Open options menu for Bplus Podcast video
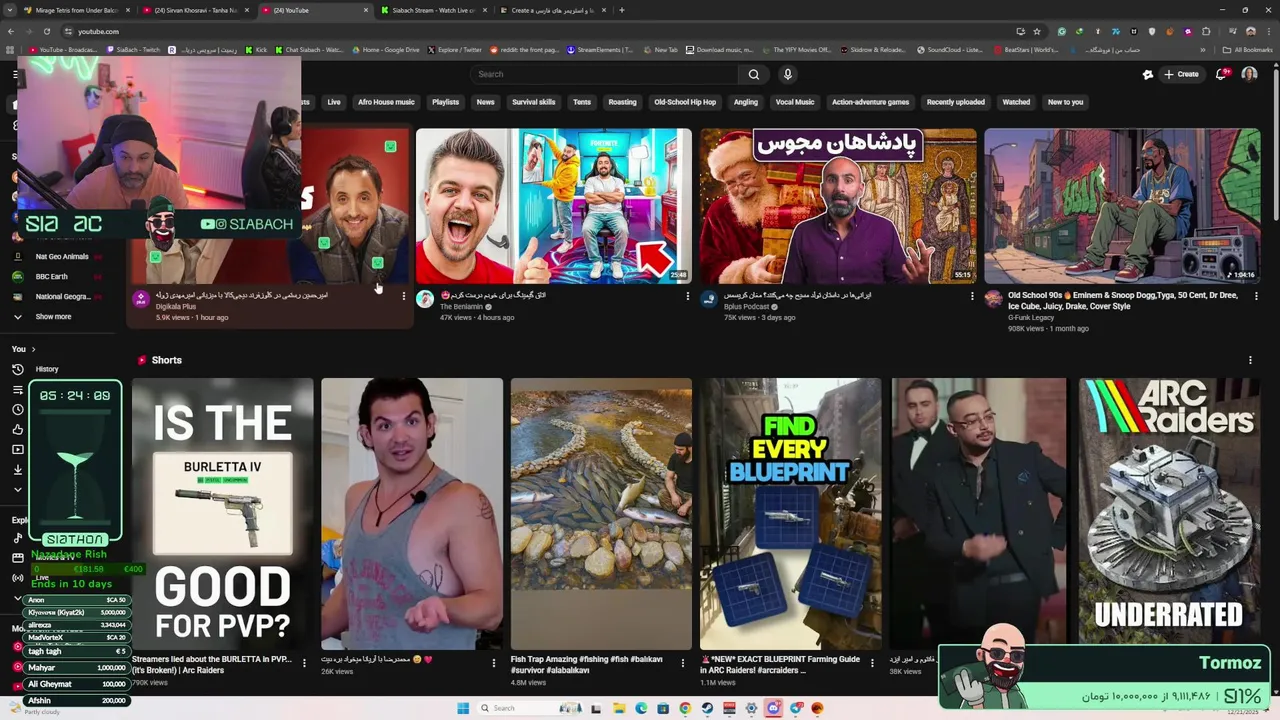Image resolution: width=1280 pixels, height=720 pixels. 972,296
